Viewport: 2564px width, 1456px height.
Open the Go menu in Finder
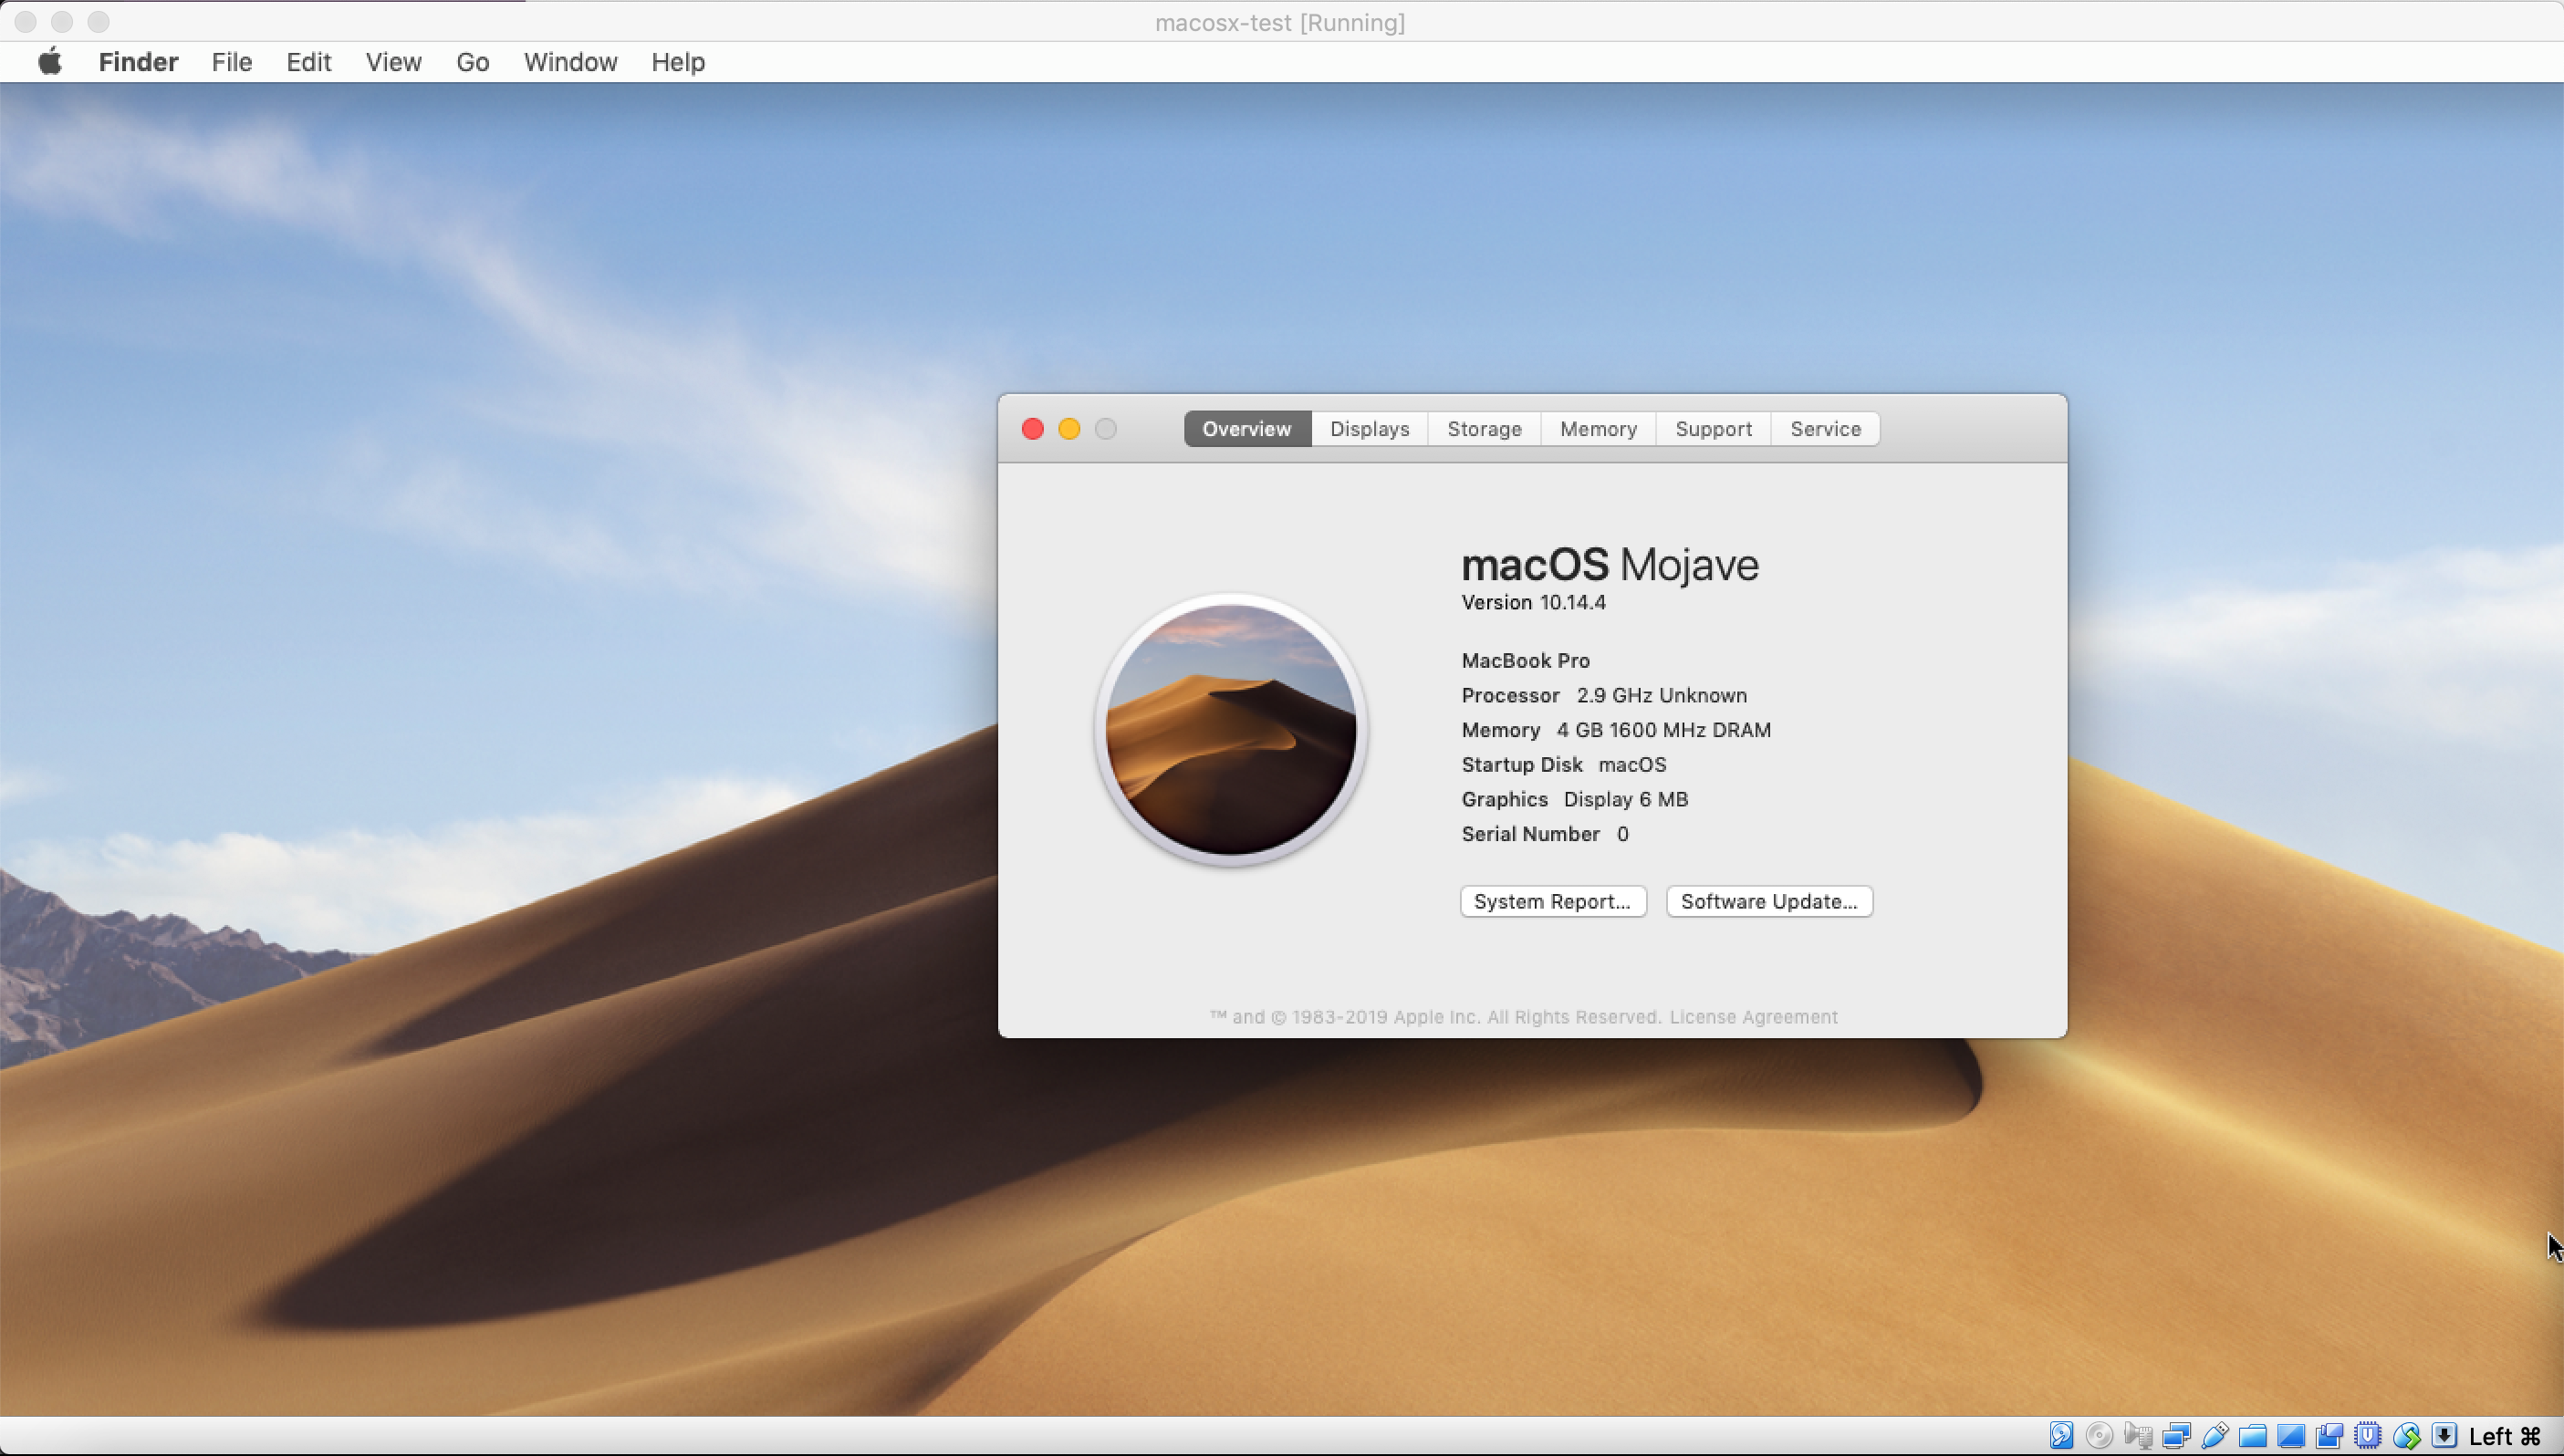472,62
